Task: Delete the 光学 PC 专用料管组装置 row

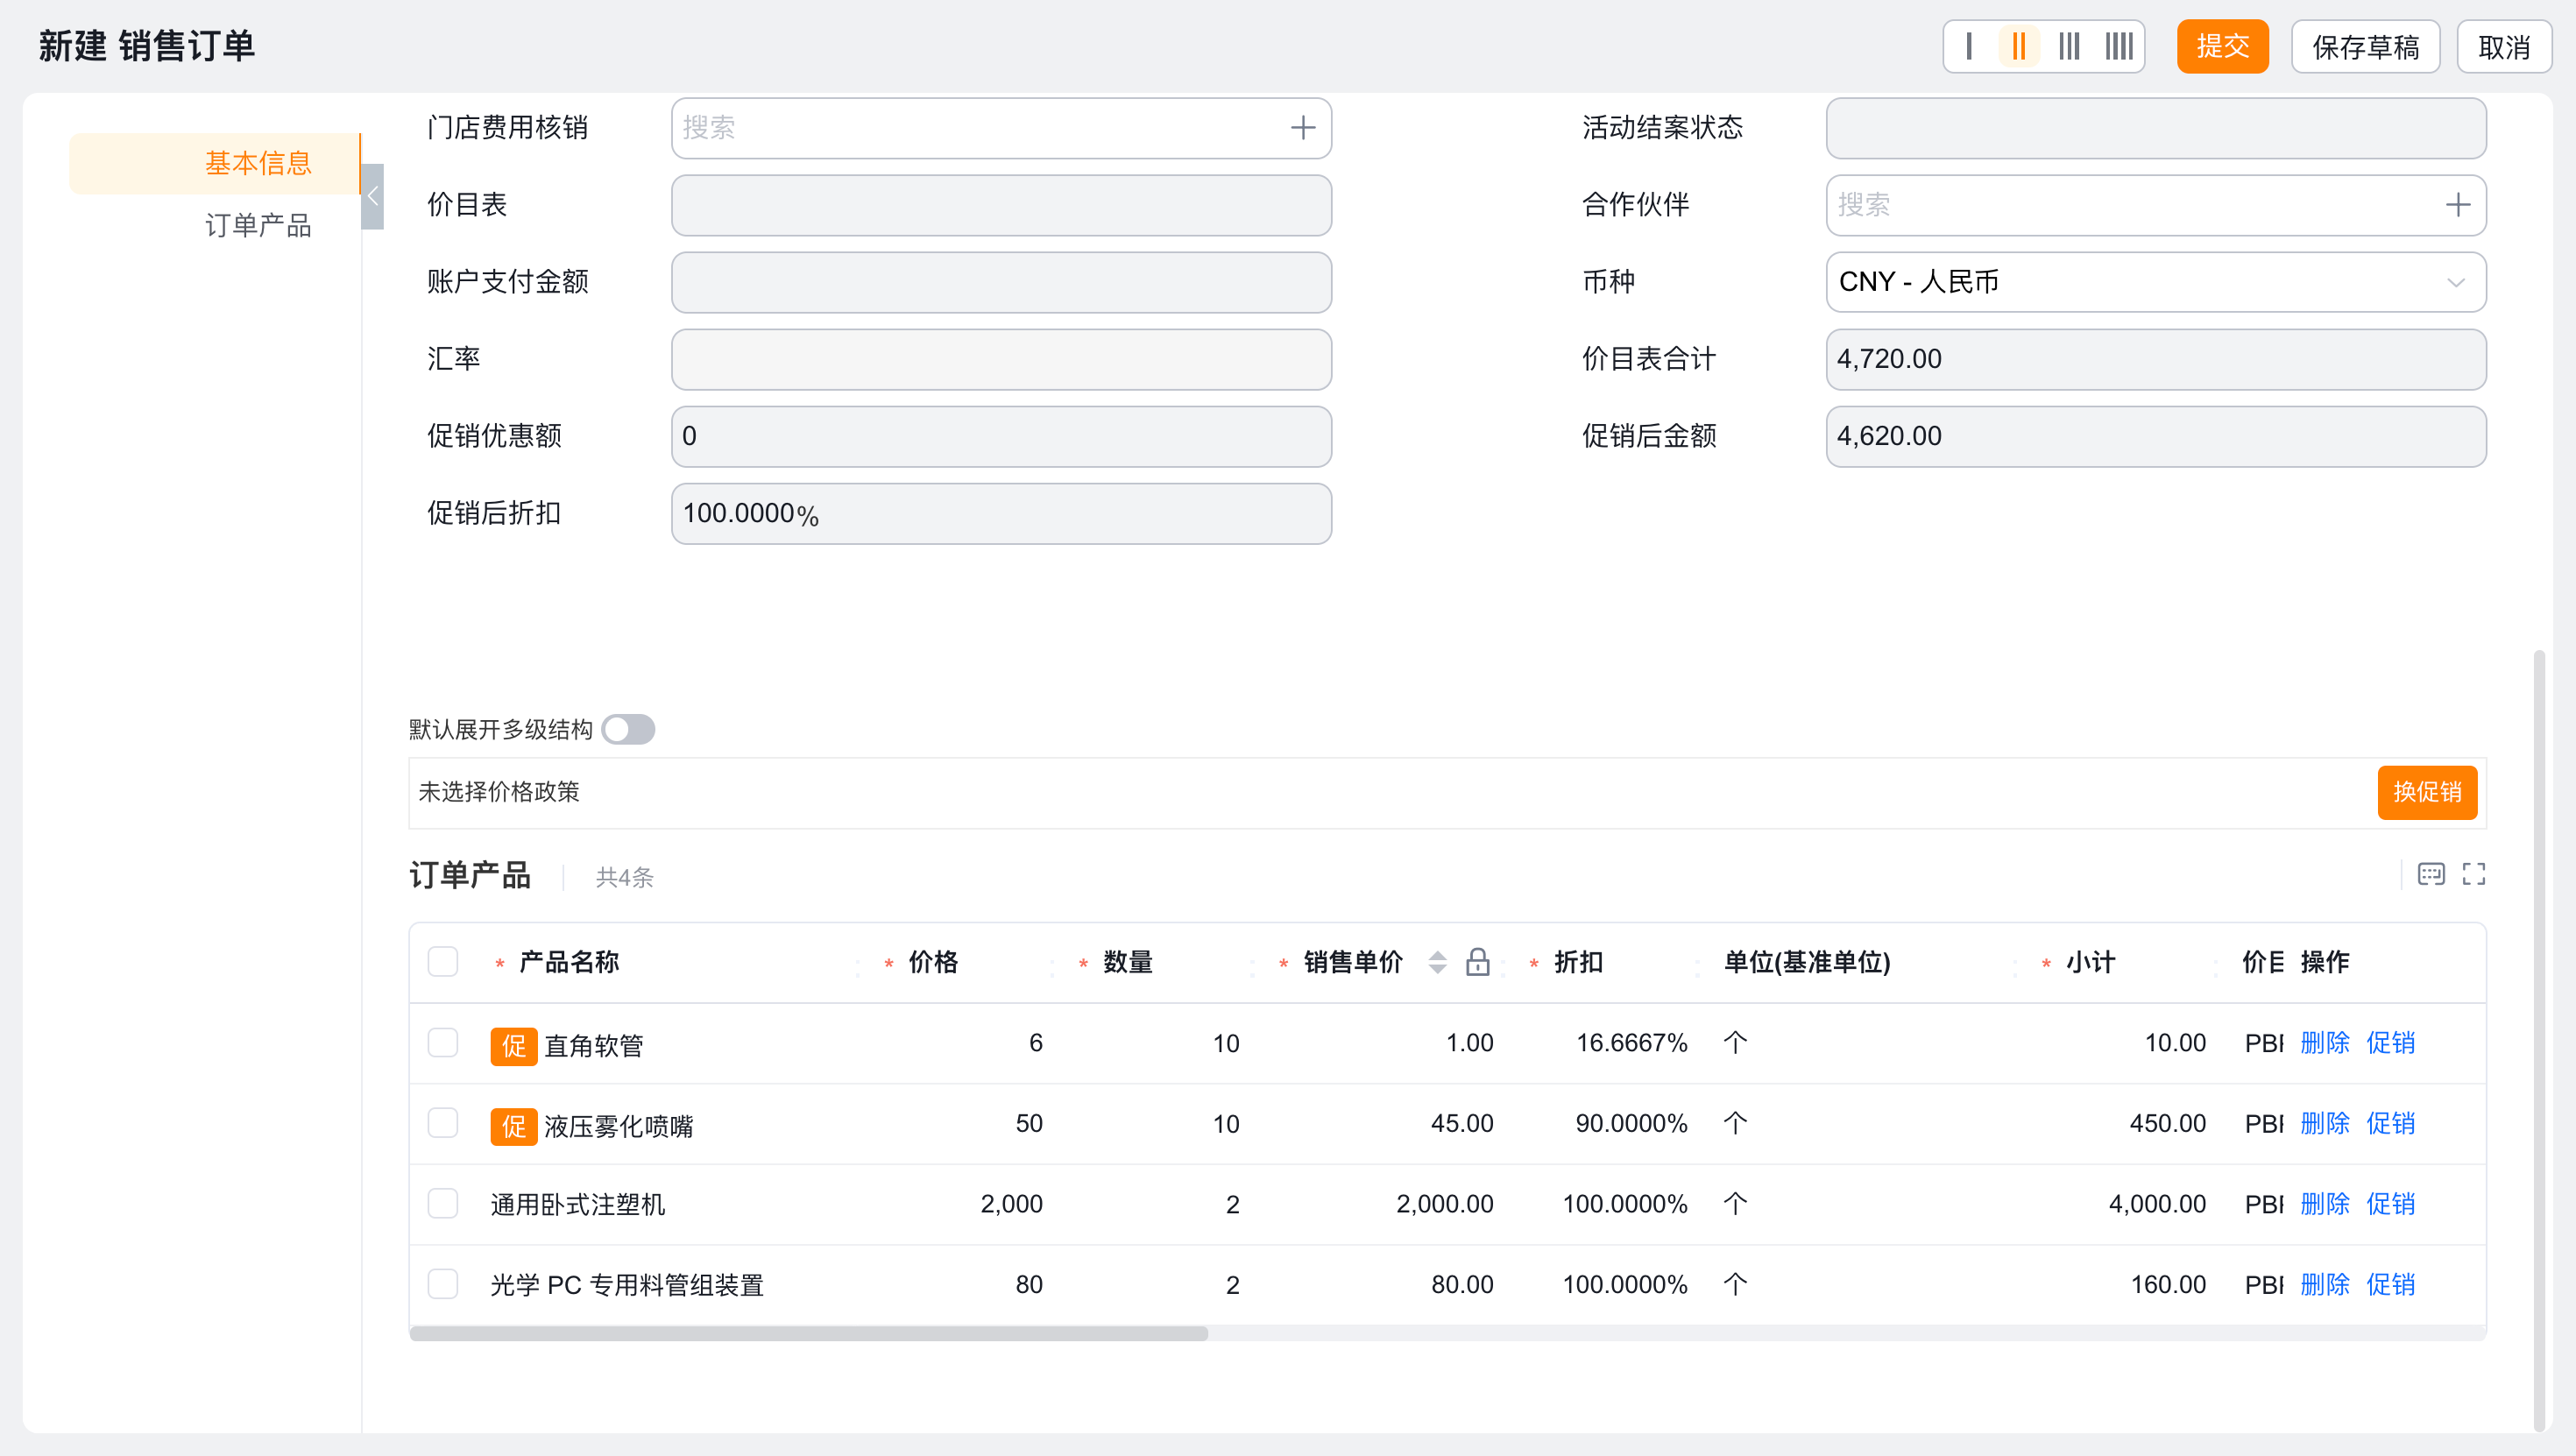Action: (x=2325, y=1284)
